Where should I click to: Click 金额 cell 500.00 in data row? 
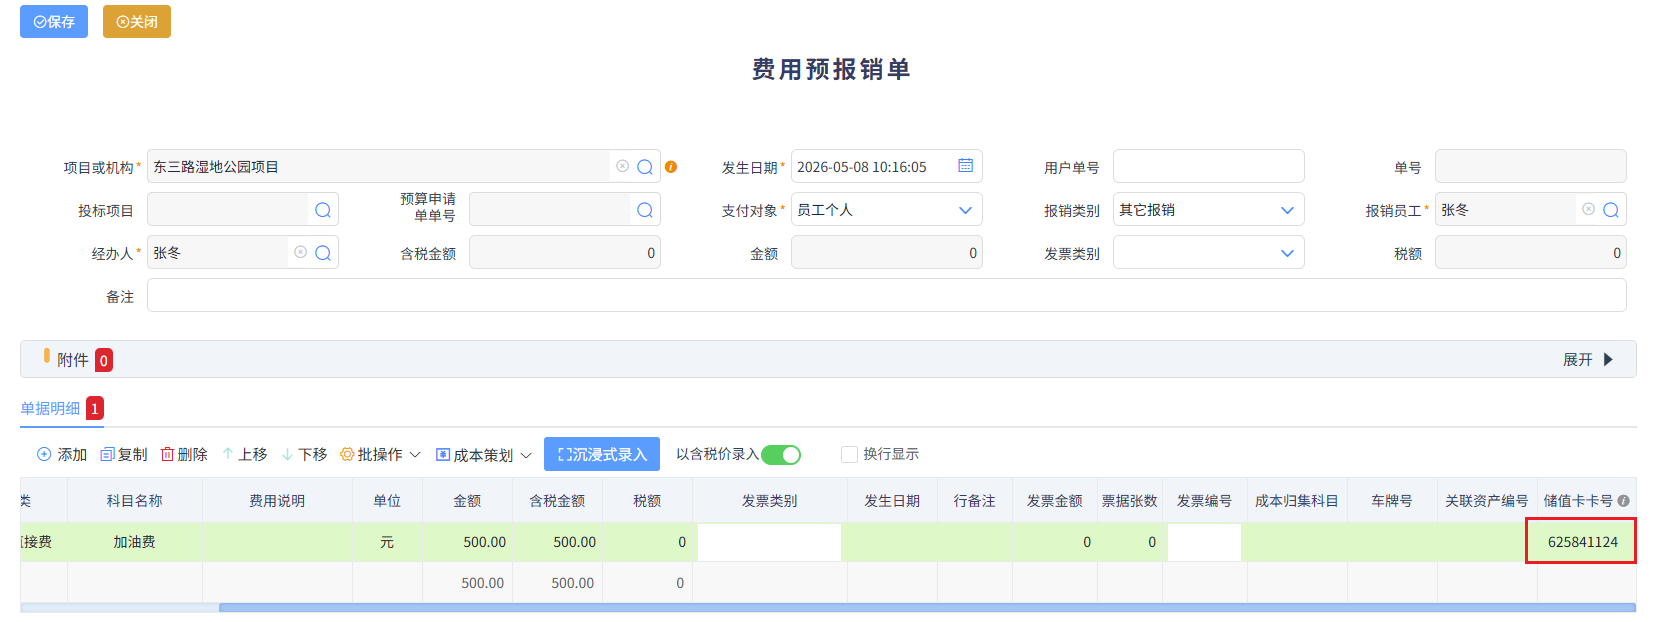(x=467, y=541)
